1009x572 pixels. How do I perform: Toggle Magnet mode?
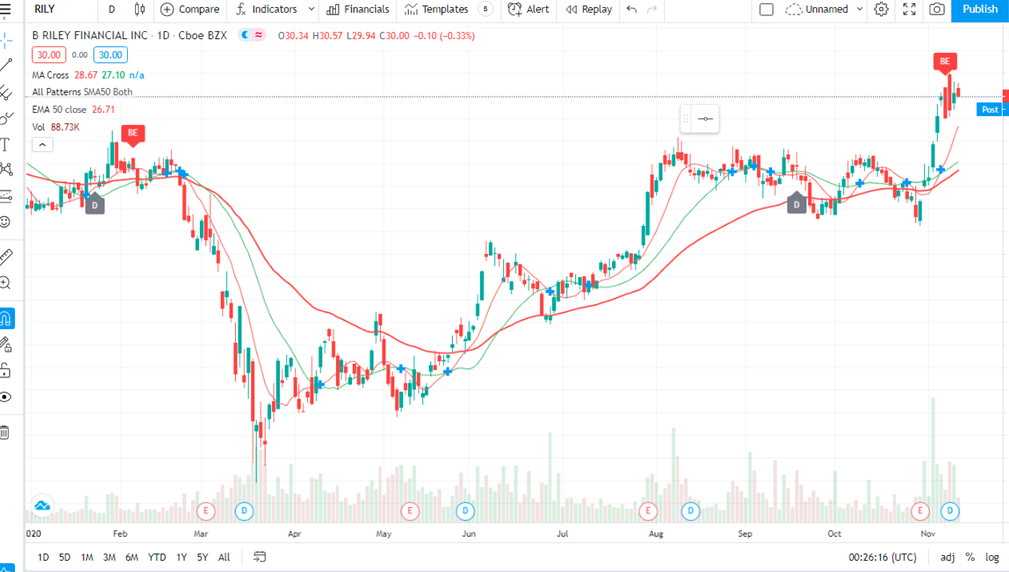[x=6, y=319]
